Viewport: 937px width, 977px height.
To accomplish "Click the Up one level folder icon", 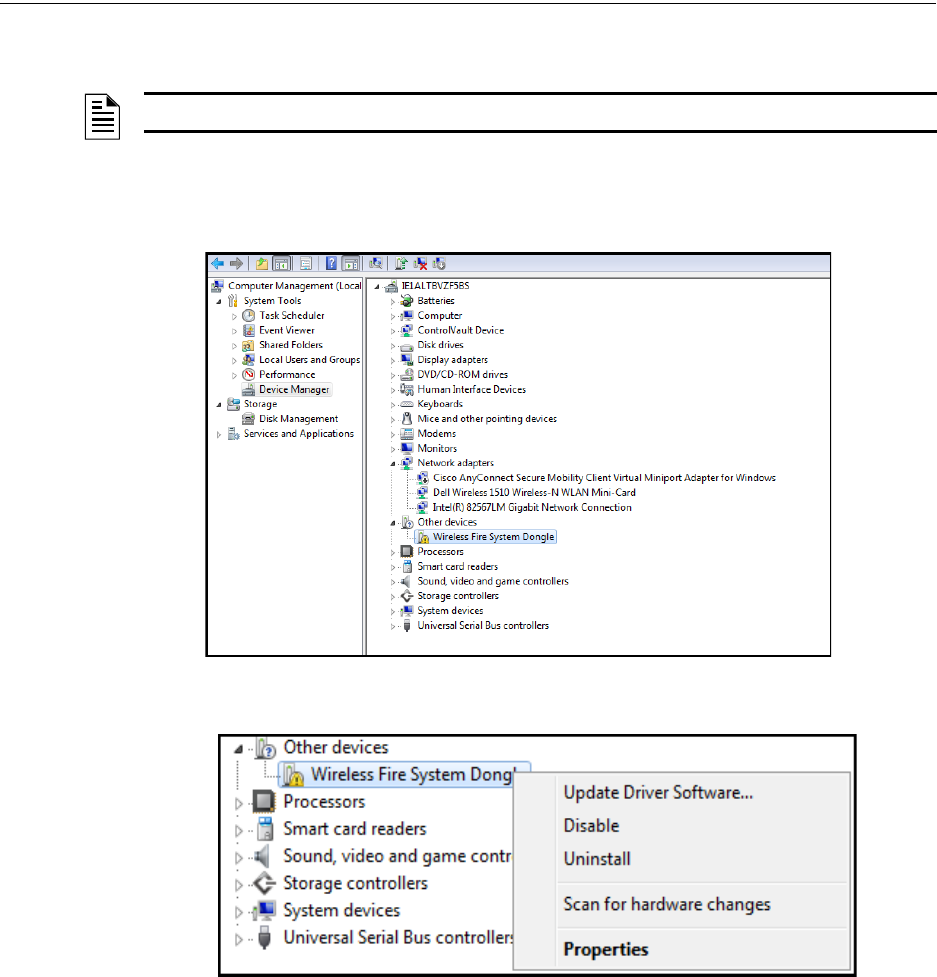I will point(262,264).
